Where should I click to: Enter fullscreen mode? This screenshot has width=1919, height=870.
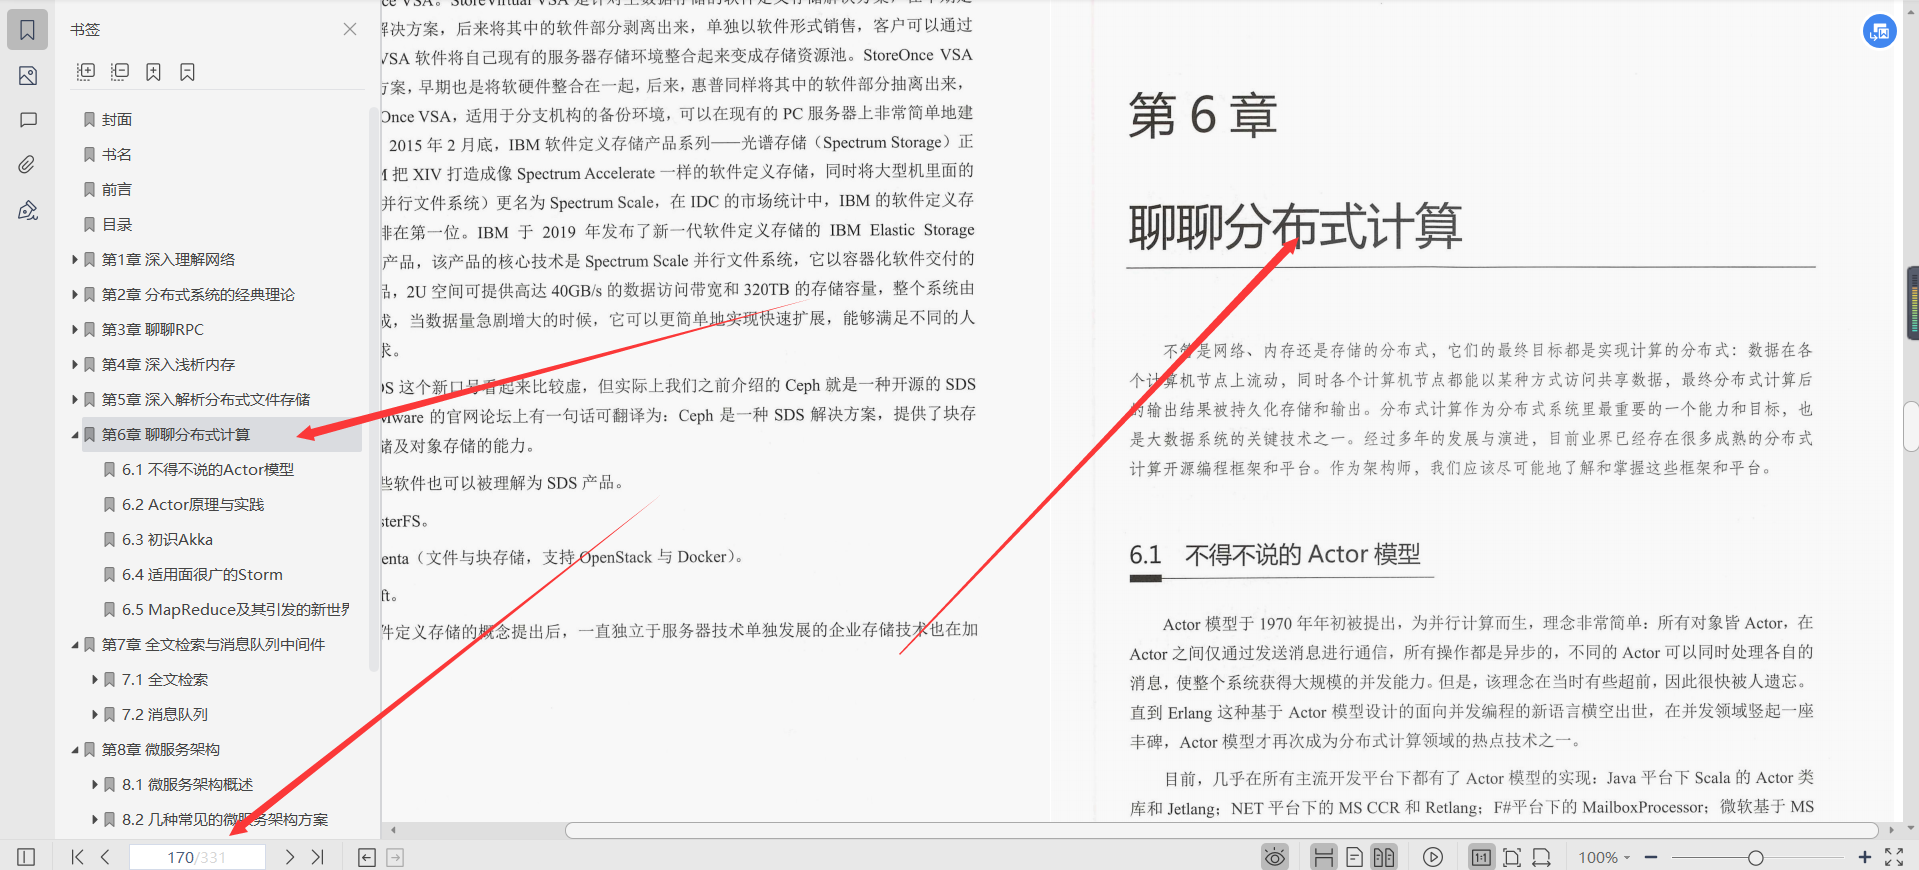coord(1894,857)
